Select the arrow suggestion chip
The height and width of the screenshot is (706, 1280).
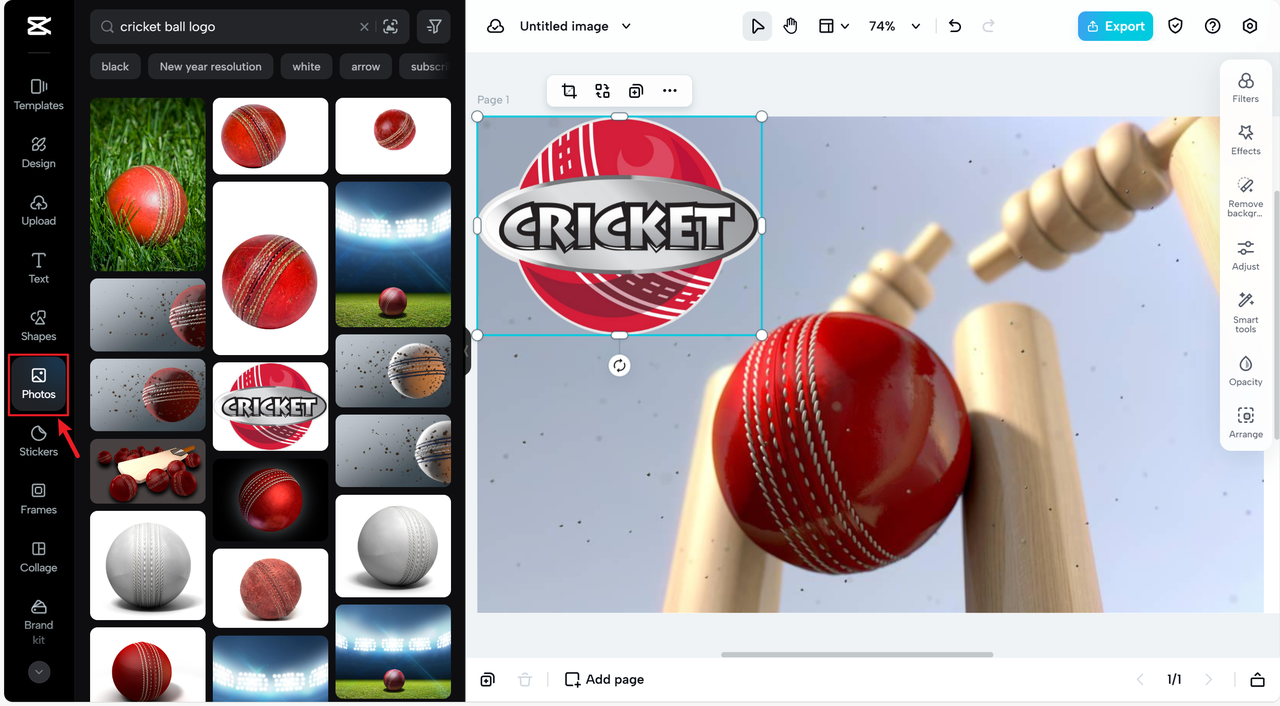tap(366, 67)
